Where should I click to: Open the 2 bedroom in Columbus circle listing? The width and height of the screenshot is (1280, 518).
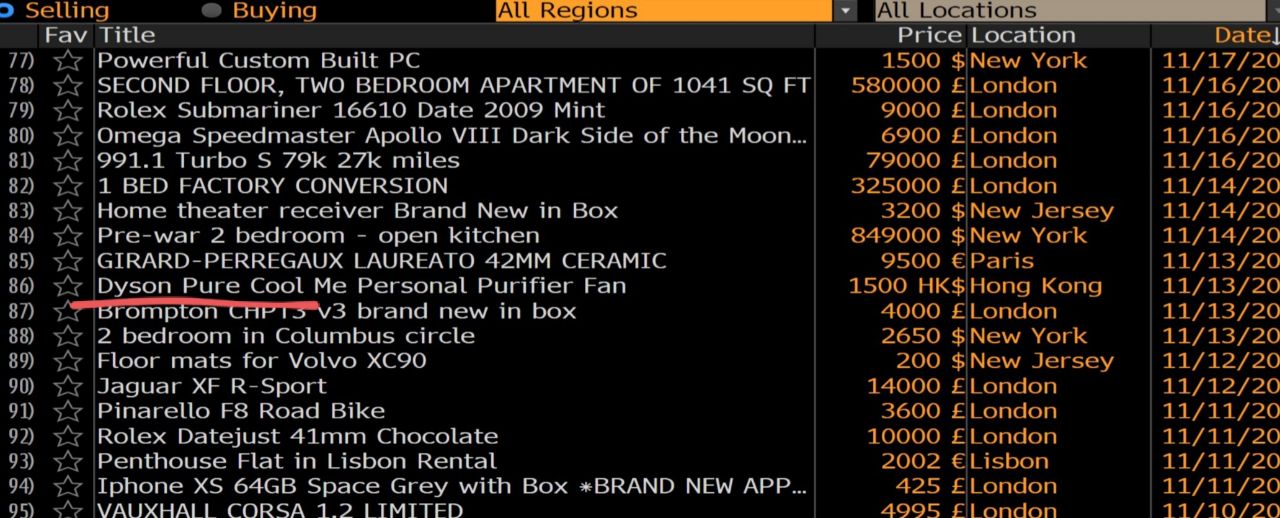coord(285,336)
